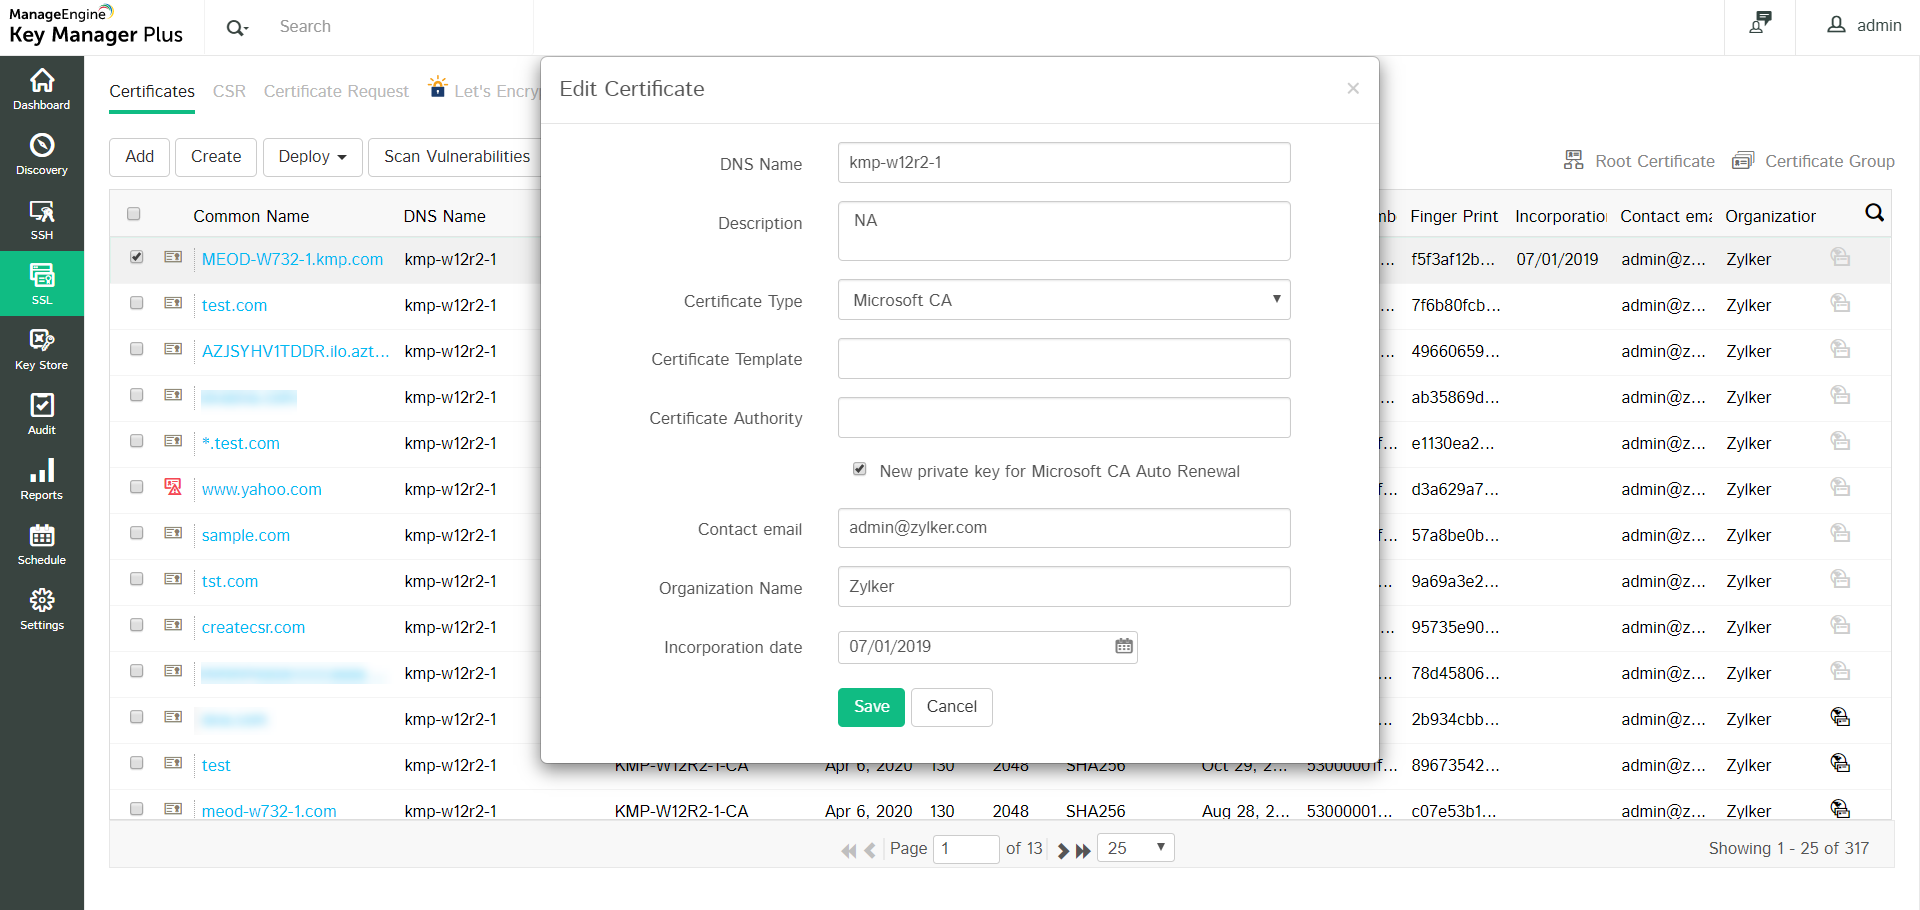Tick the select-all checkbox in table header
The width and height of the screenshot is (1920, 910).
point(134,214)
